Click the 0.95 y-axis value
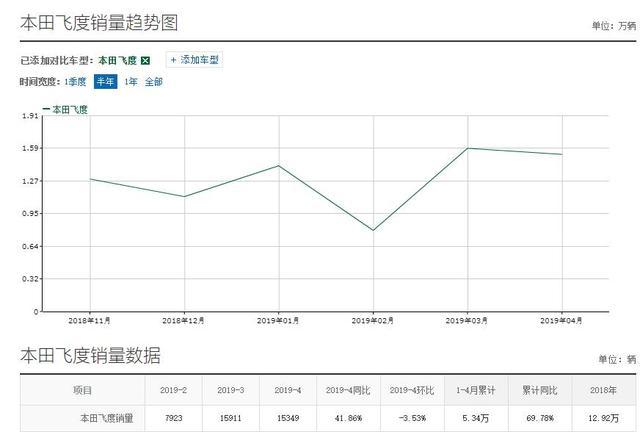This screenshot has width=640, height=432. coord(30,214)
